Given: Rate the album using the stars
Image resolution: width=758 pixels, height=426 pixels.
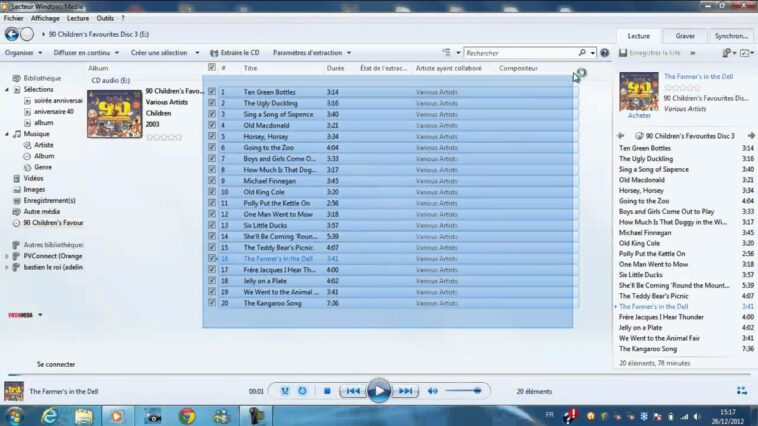Looking at the screenshot, I should pyautogui.click(x=164, y=137).
